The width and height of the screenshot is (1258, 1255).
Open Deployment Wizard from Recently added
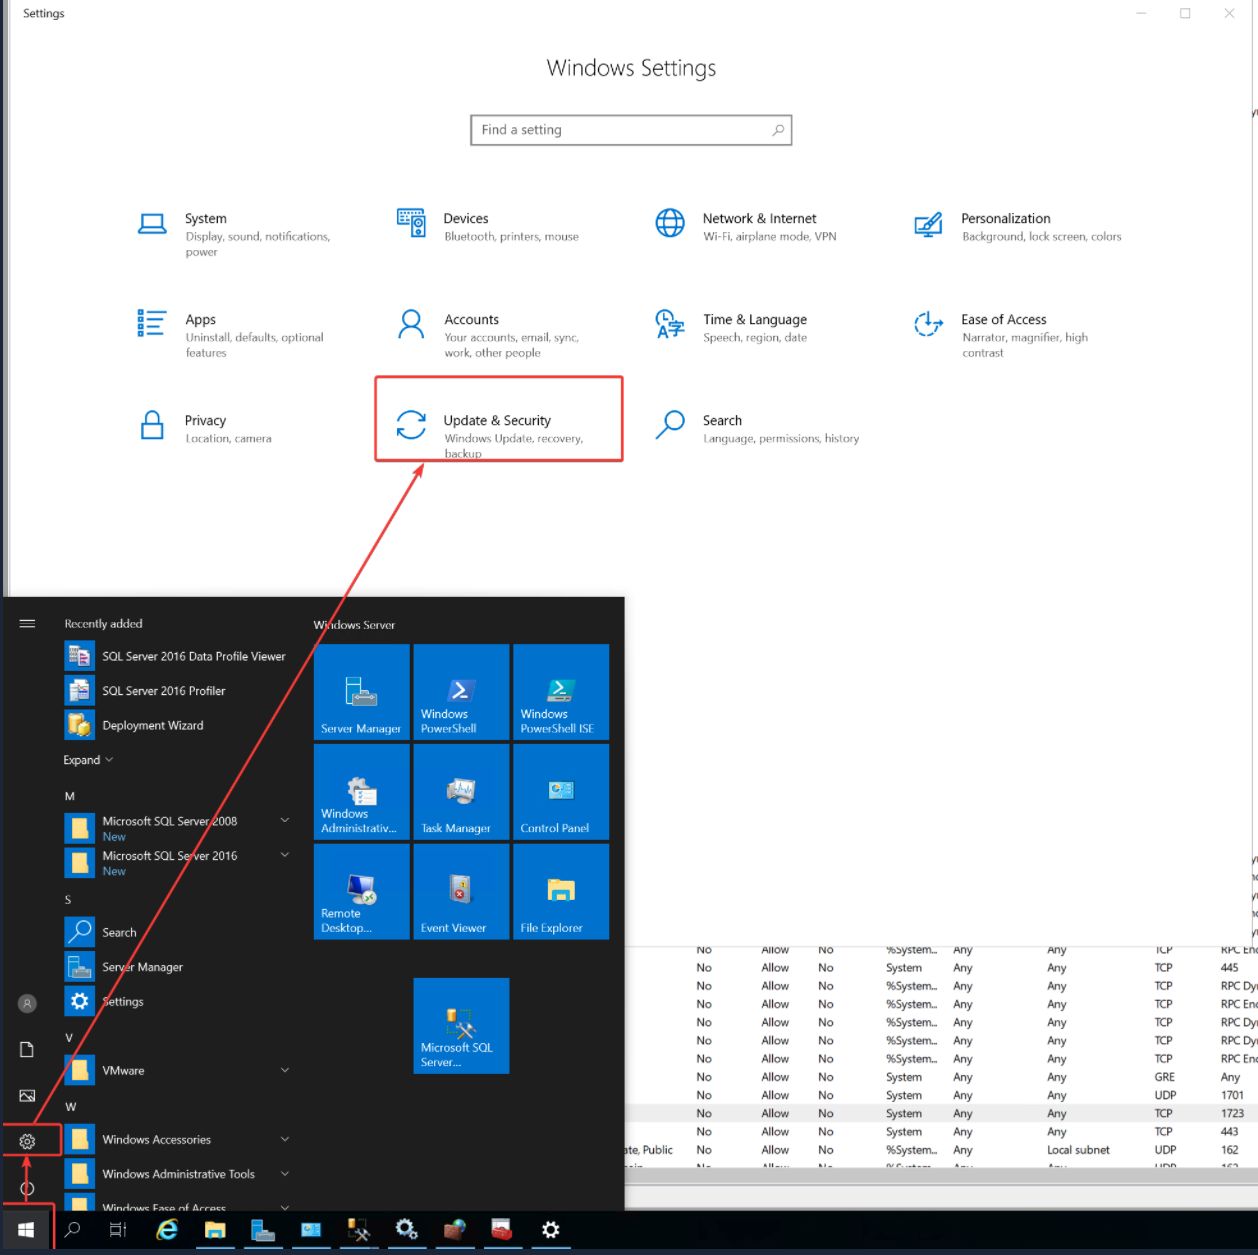pyautogui.click(x=176, y=725)
